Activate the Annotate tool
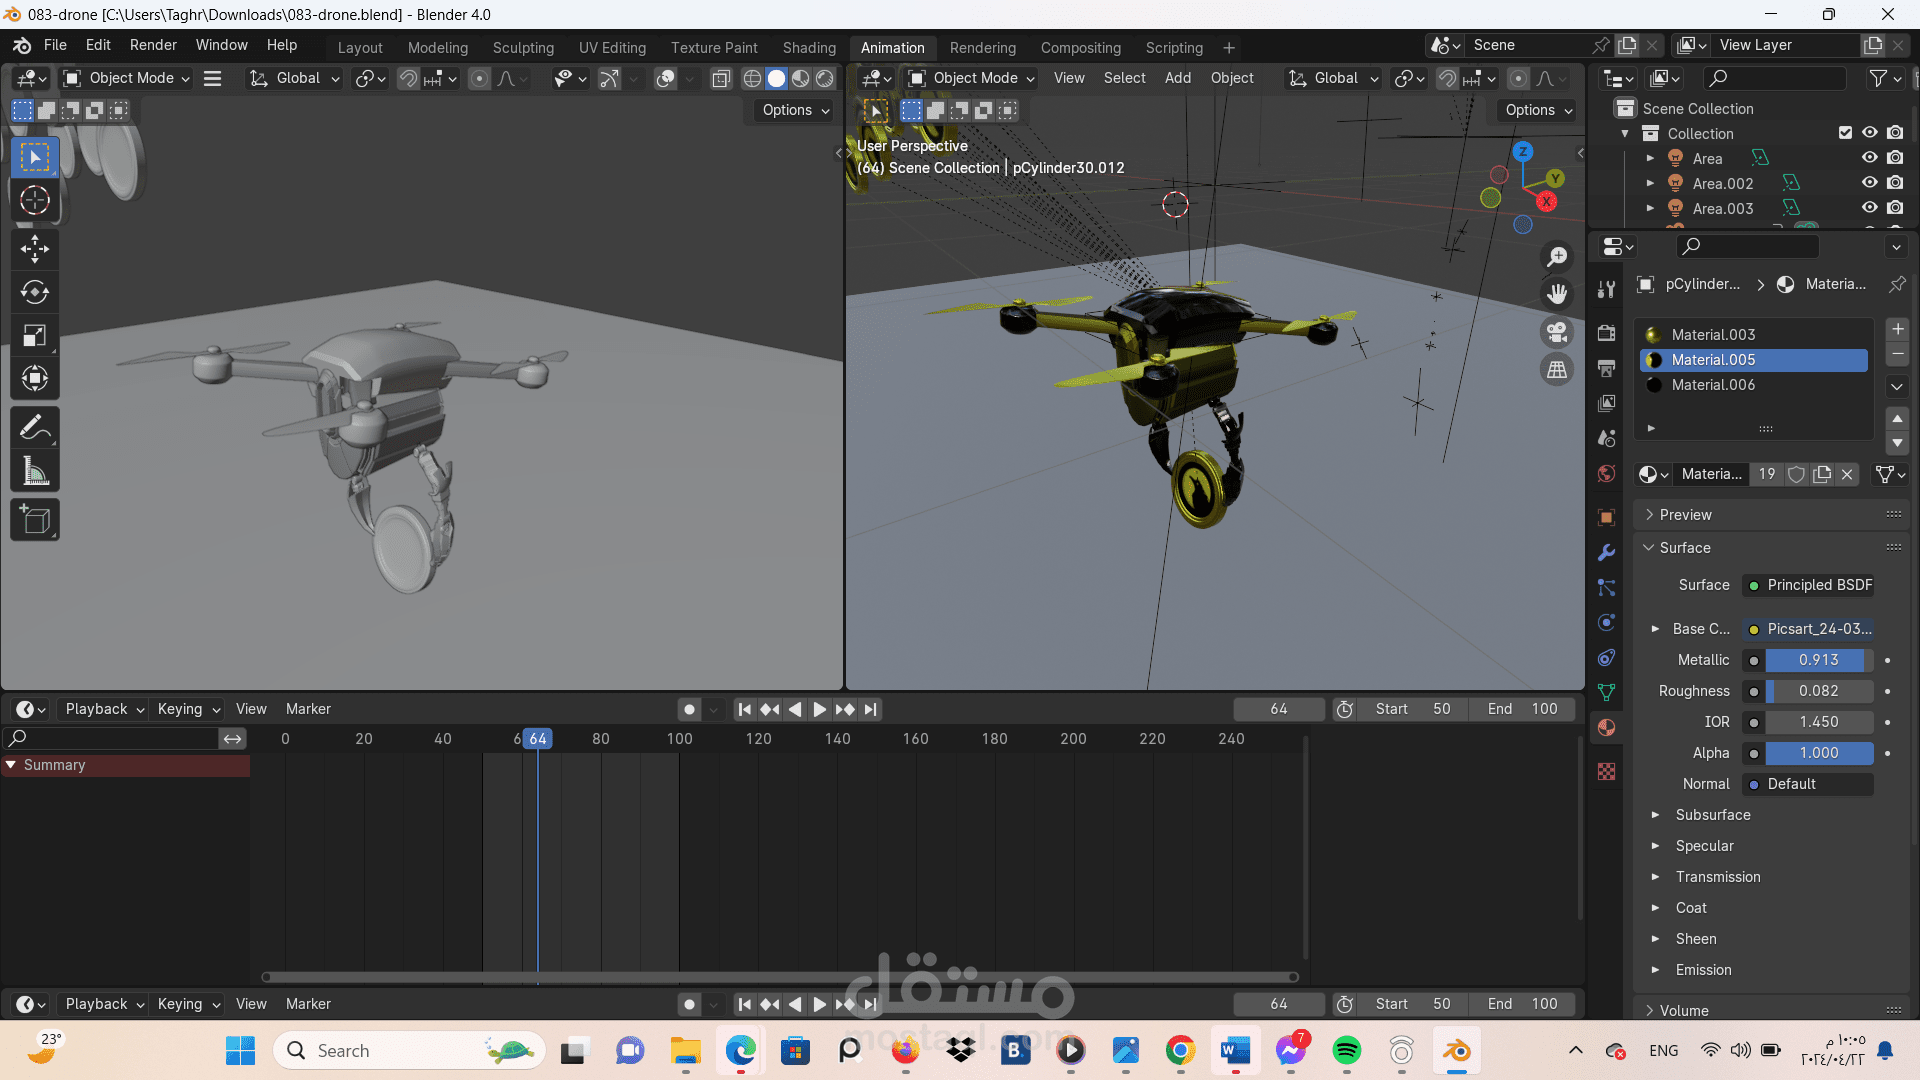Screen dimensions: 1920x1080 tap(35, 428)
